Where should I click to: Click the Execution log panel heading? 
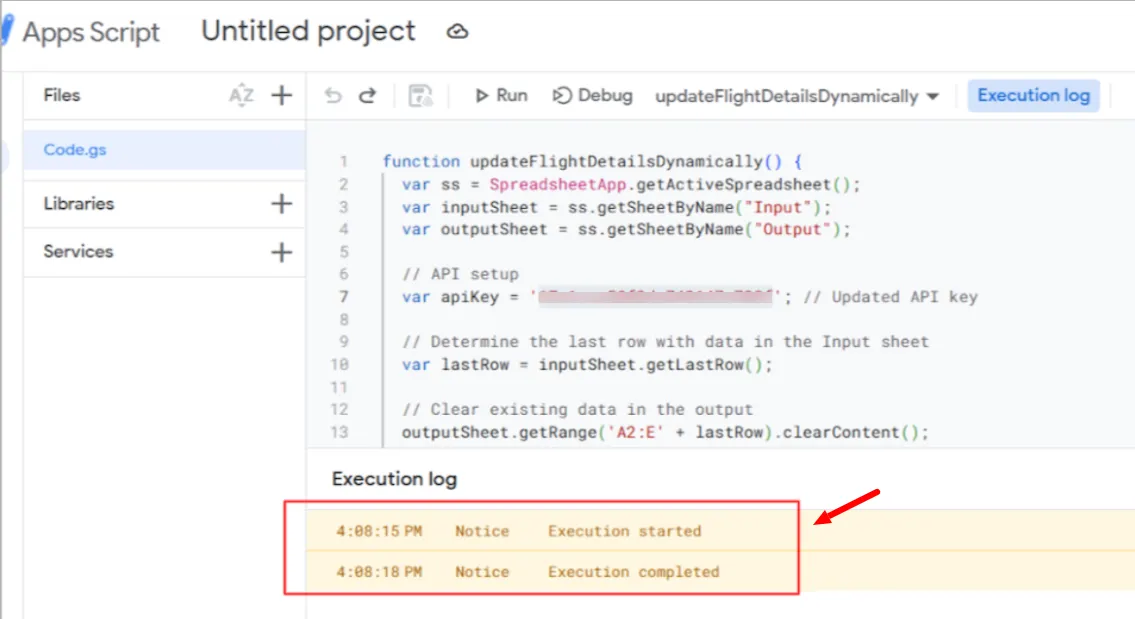[x=394, y=479]
